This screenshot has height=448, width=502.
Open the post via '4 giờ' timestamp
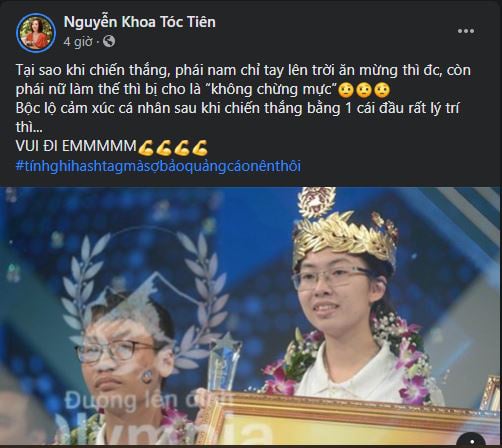[x=78, y=42]
